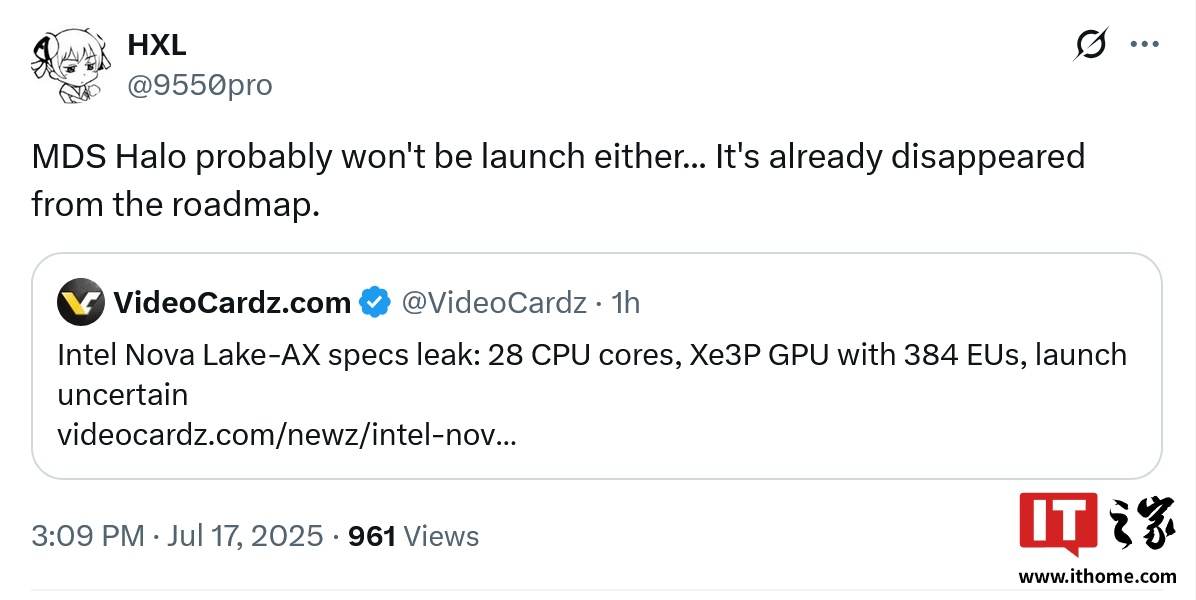The height and width of the screenshot is (600, 1196).
Task: Click the quoted post's 1h timestamp
Action: pyautogui.click(x=625, y=302)
